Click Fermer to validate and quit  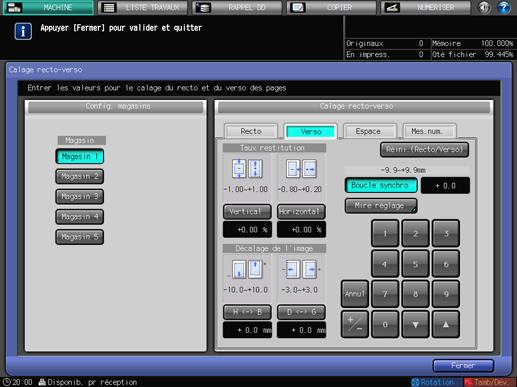point(463,366)
